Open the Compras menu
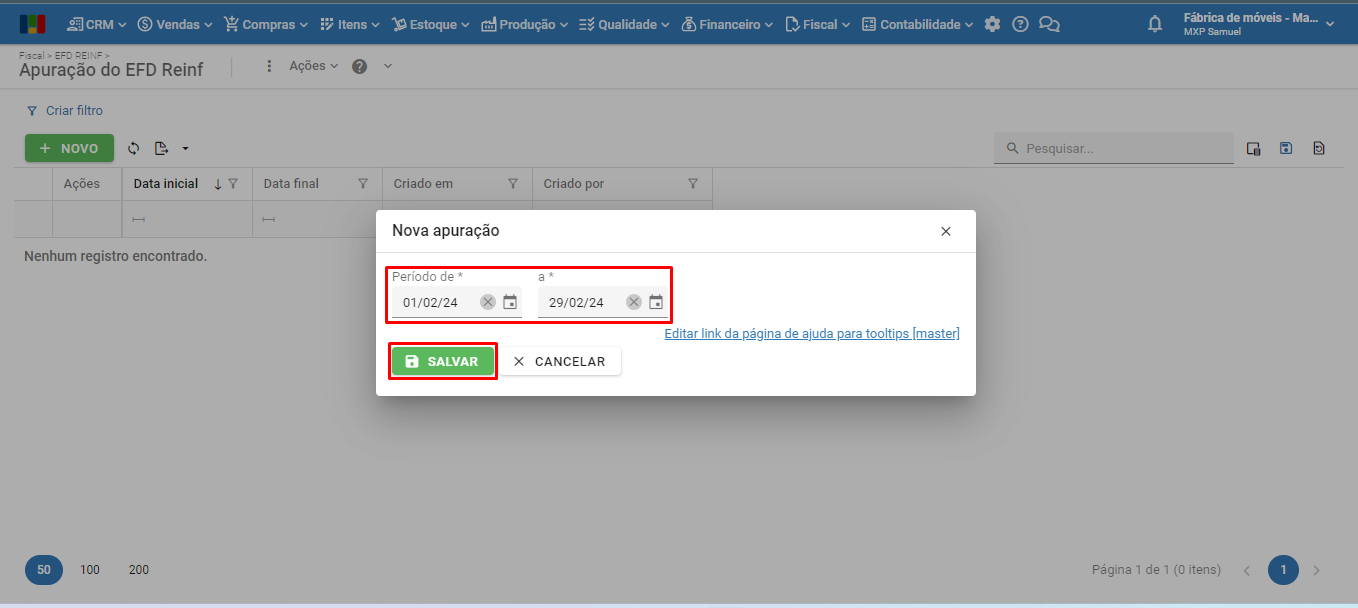 tap(266, 24)
